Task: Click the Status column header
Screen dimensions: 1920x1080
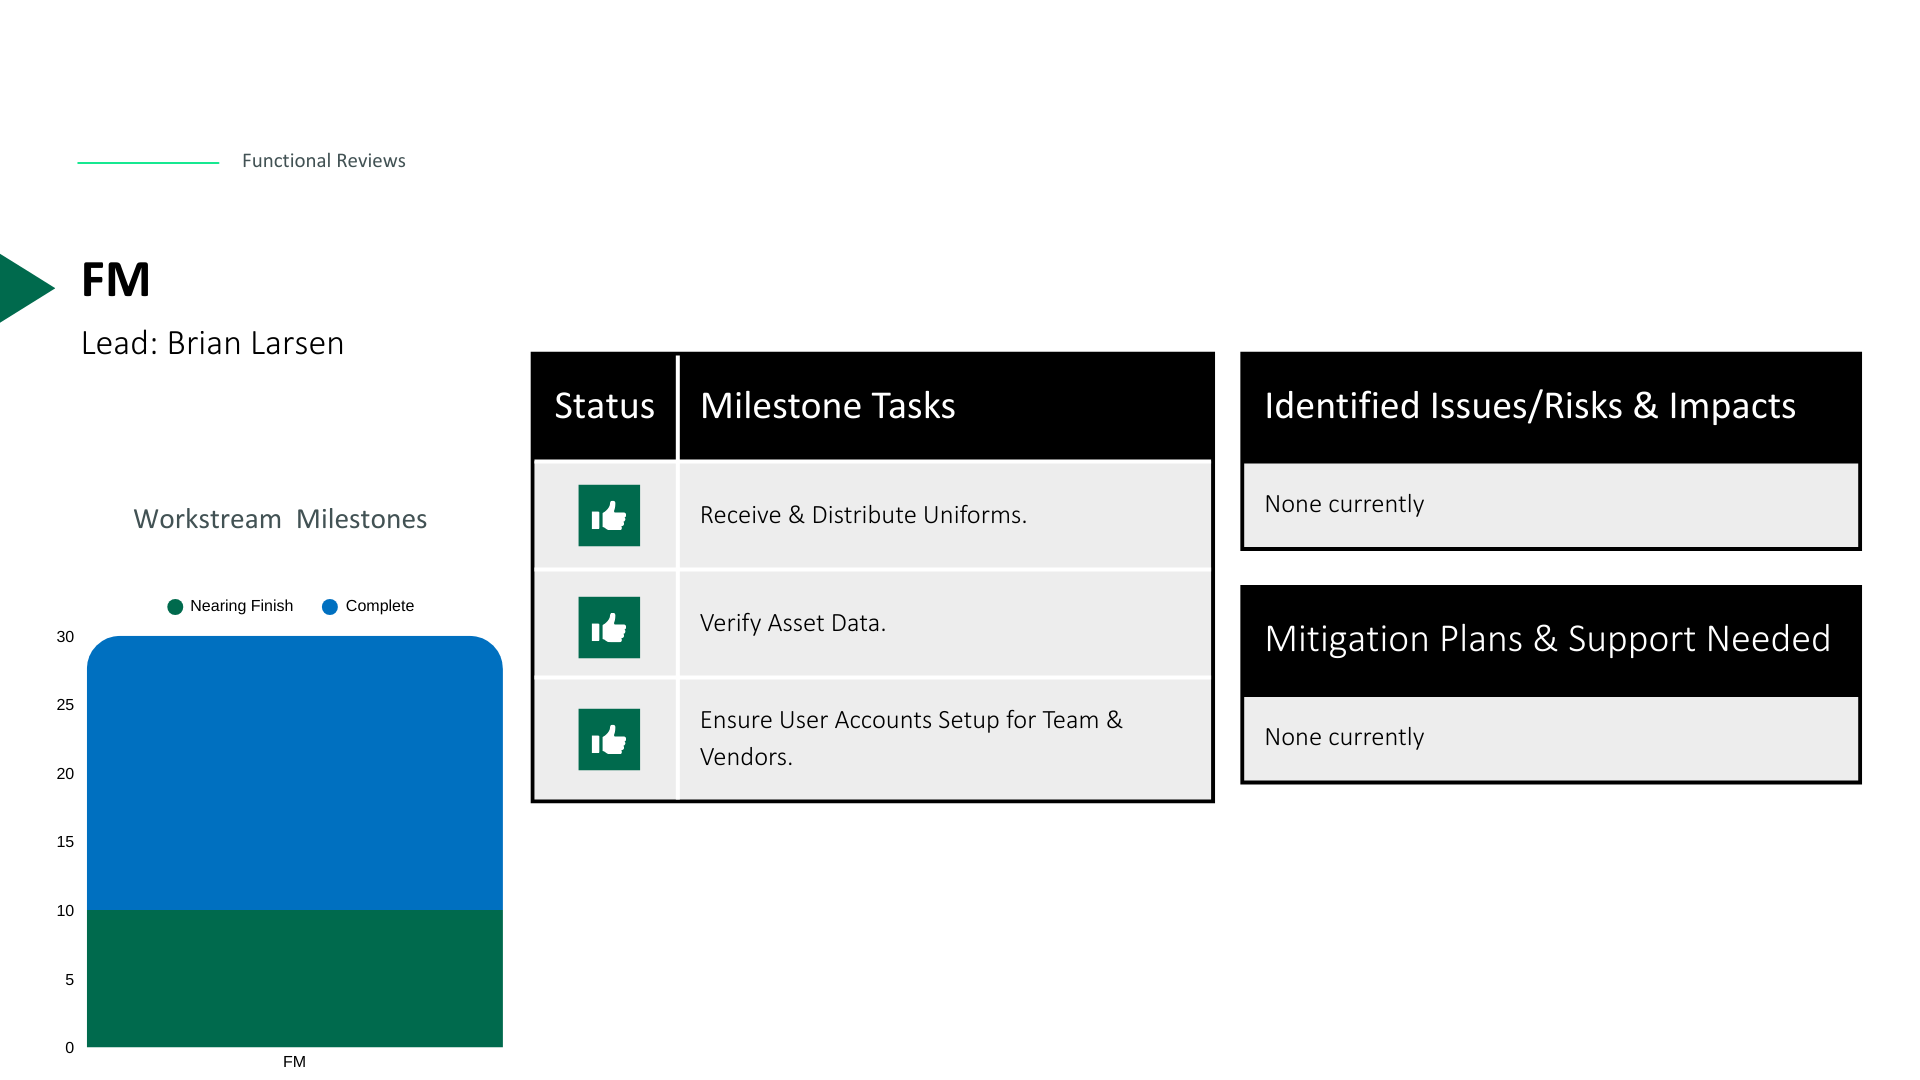Action: point(604,406)
